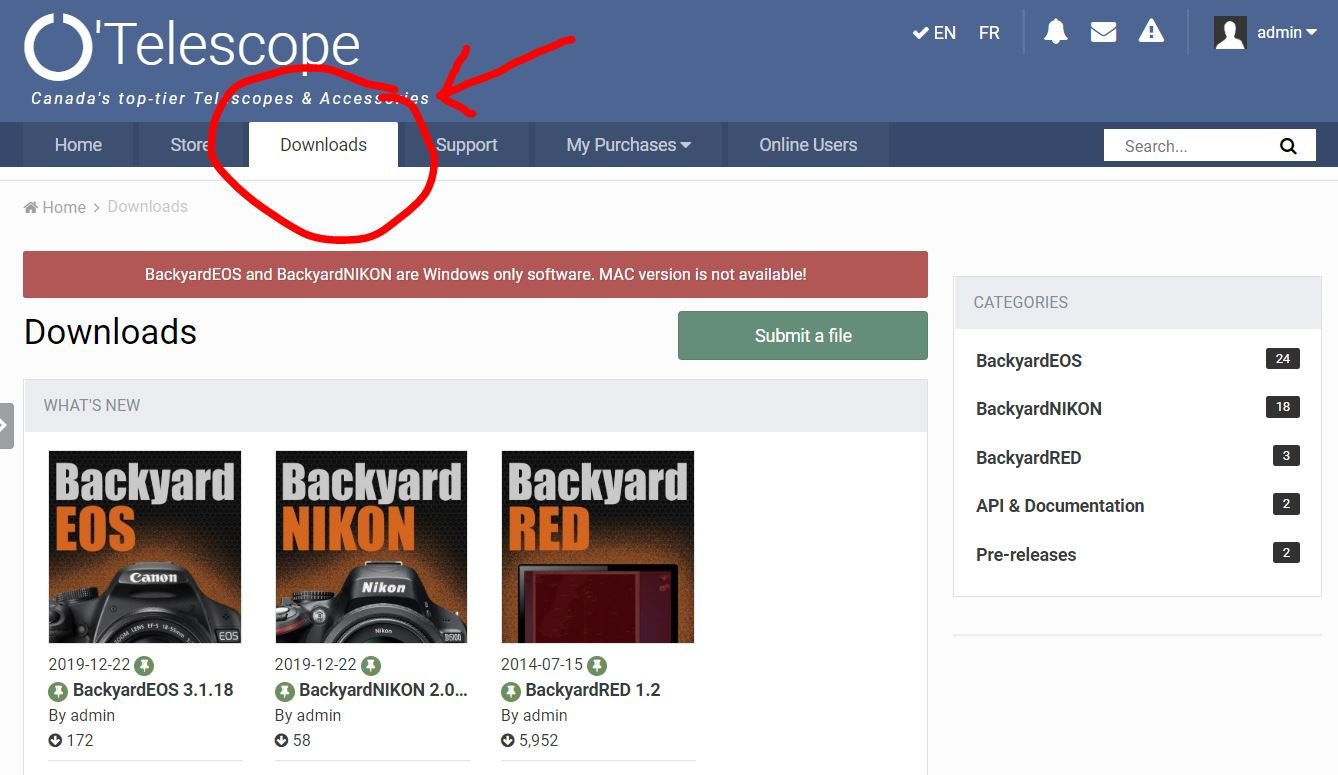Click the admin avatar picture
The width and height of the screenshot is (1338, 775).
(x=1230, y=33)
